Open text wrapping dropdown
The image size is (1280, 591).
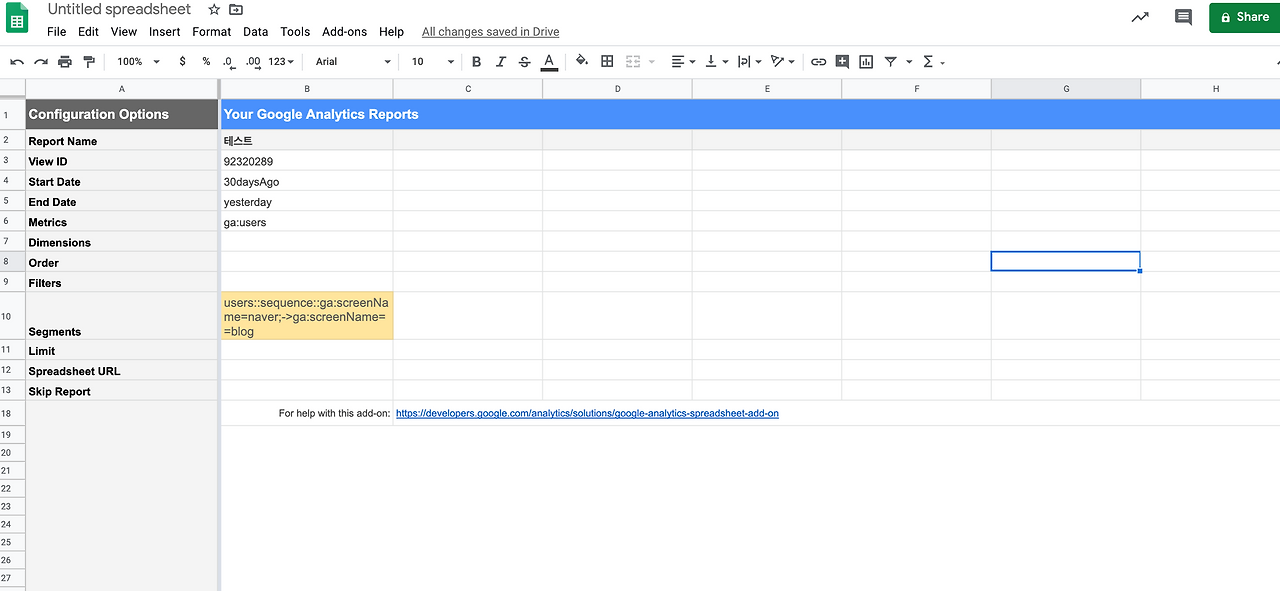pyautogui.click(x=750, y=62)
